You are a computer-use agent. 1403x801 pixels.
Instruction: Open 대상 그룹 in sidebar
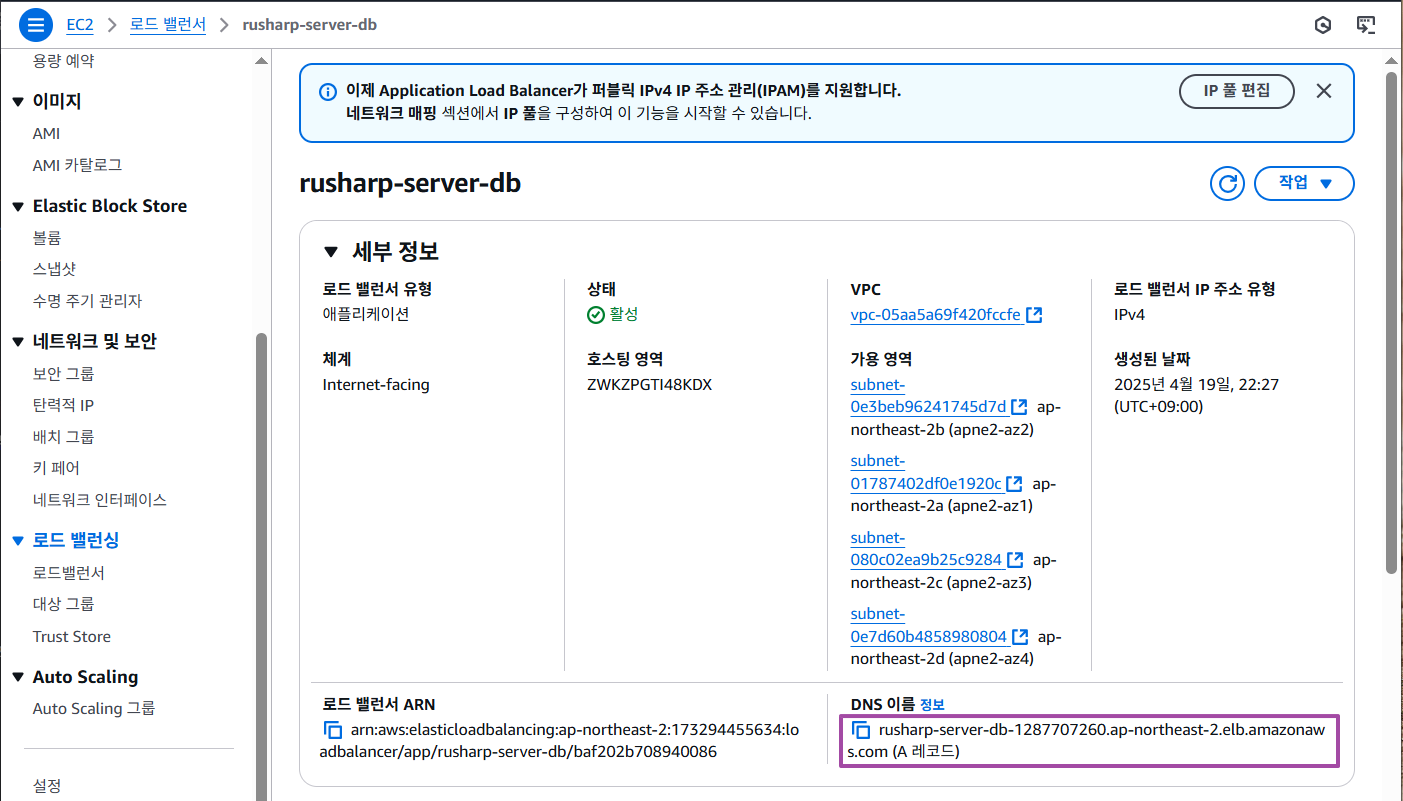point(63,604)
